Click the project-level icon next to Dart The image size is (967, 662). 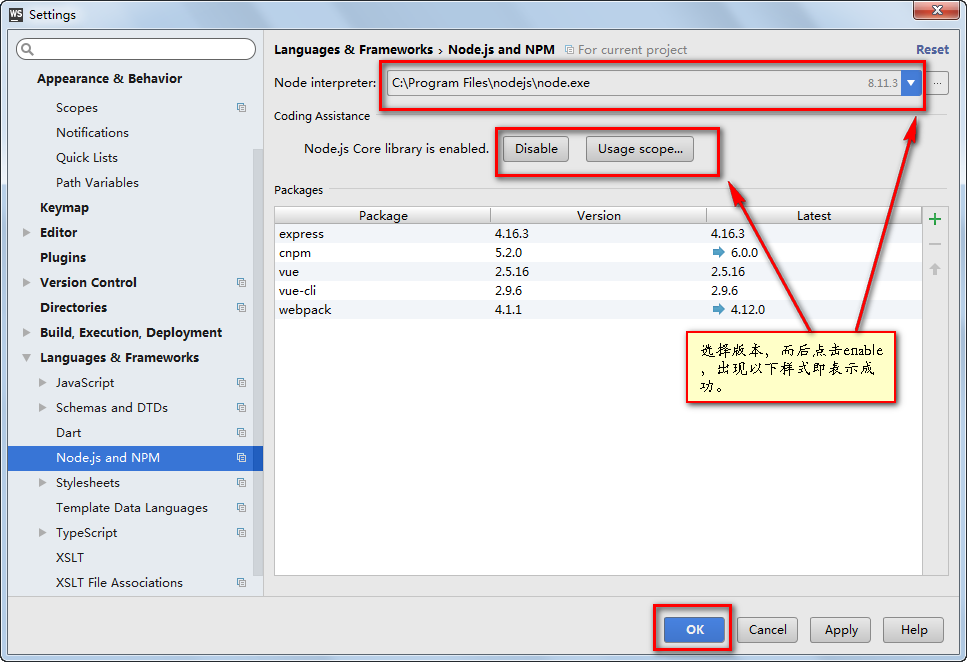(x=241, y=432)
